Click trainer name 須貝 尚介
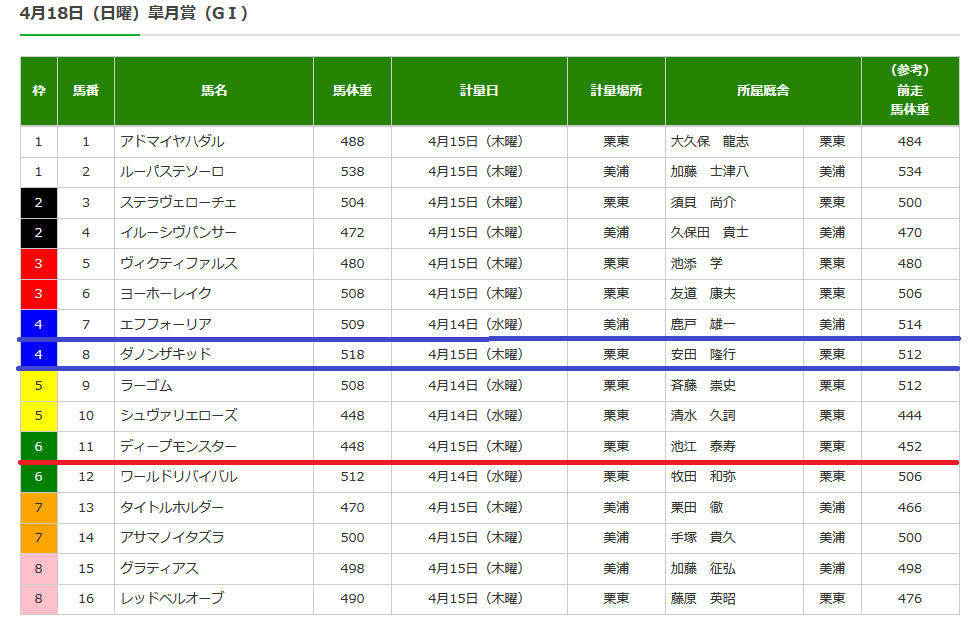The image size is (980, 628). tap(703, 202)
